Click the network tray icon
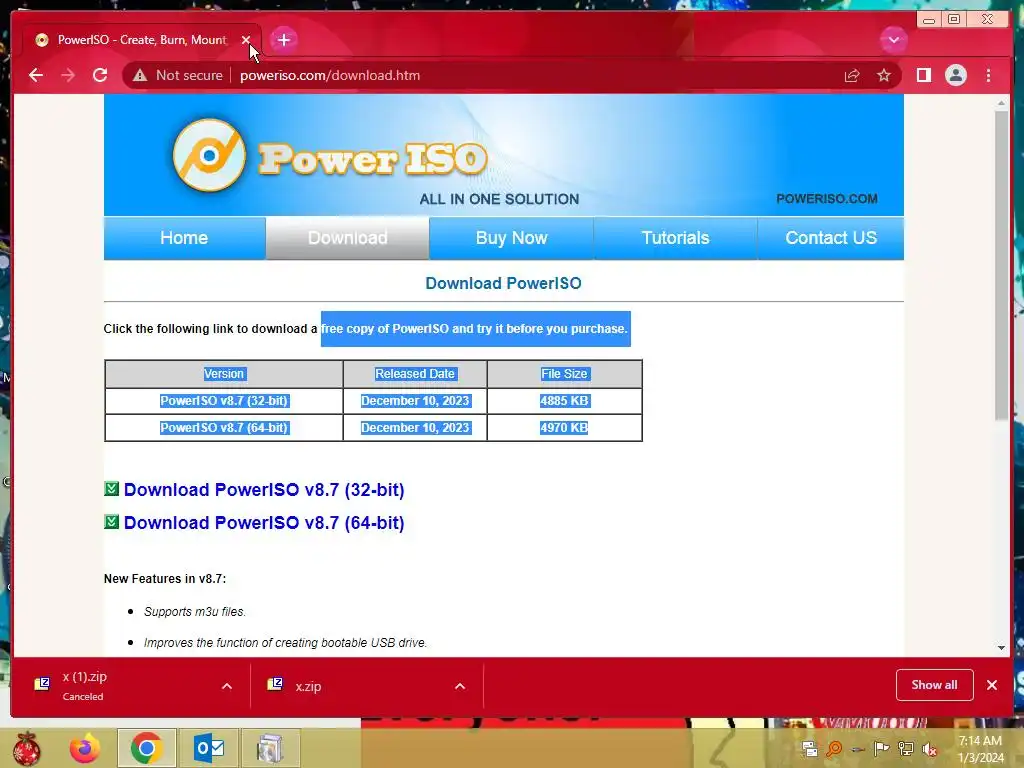The height and width of the screenshot is (768, 1024). tap(906, 749)
